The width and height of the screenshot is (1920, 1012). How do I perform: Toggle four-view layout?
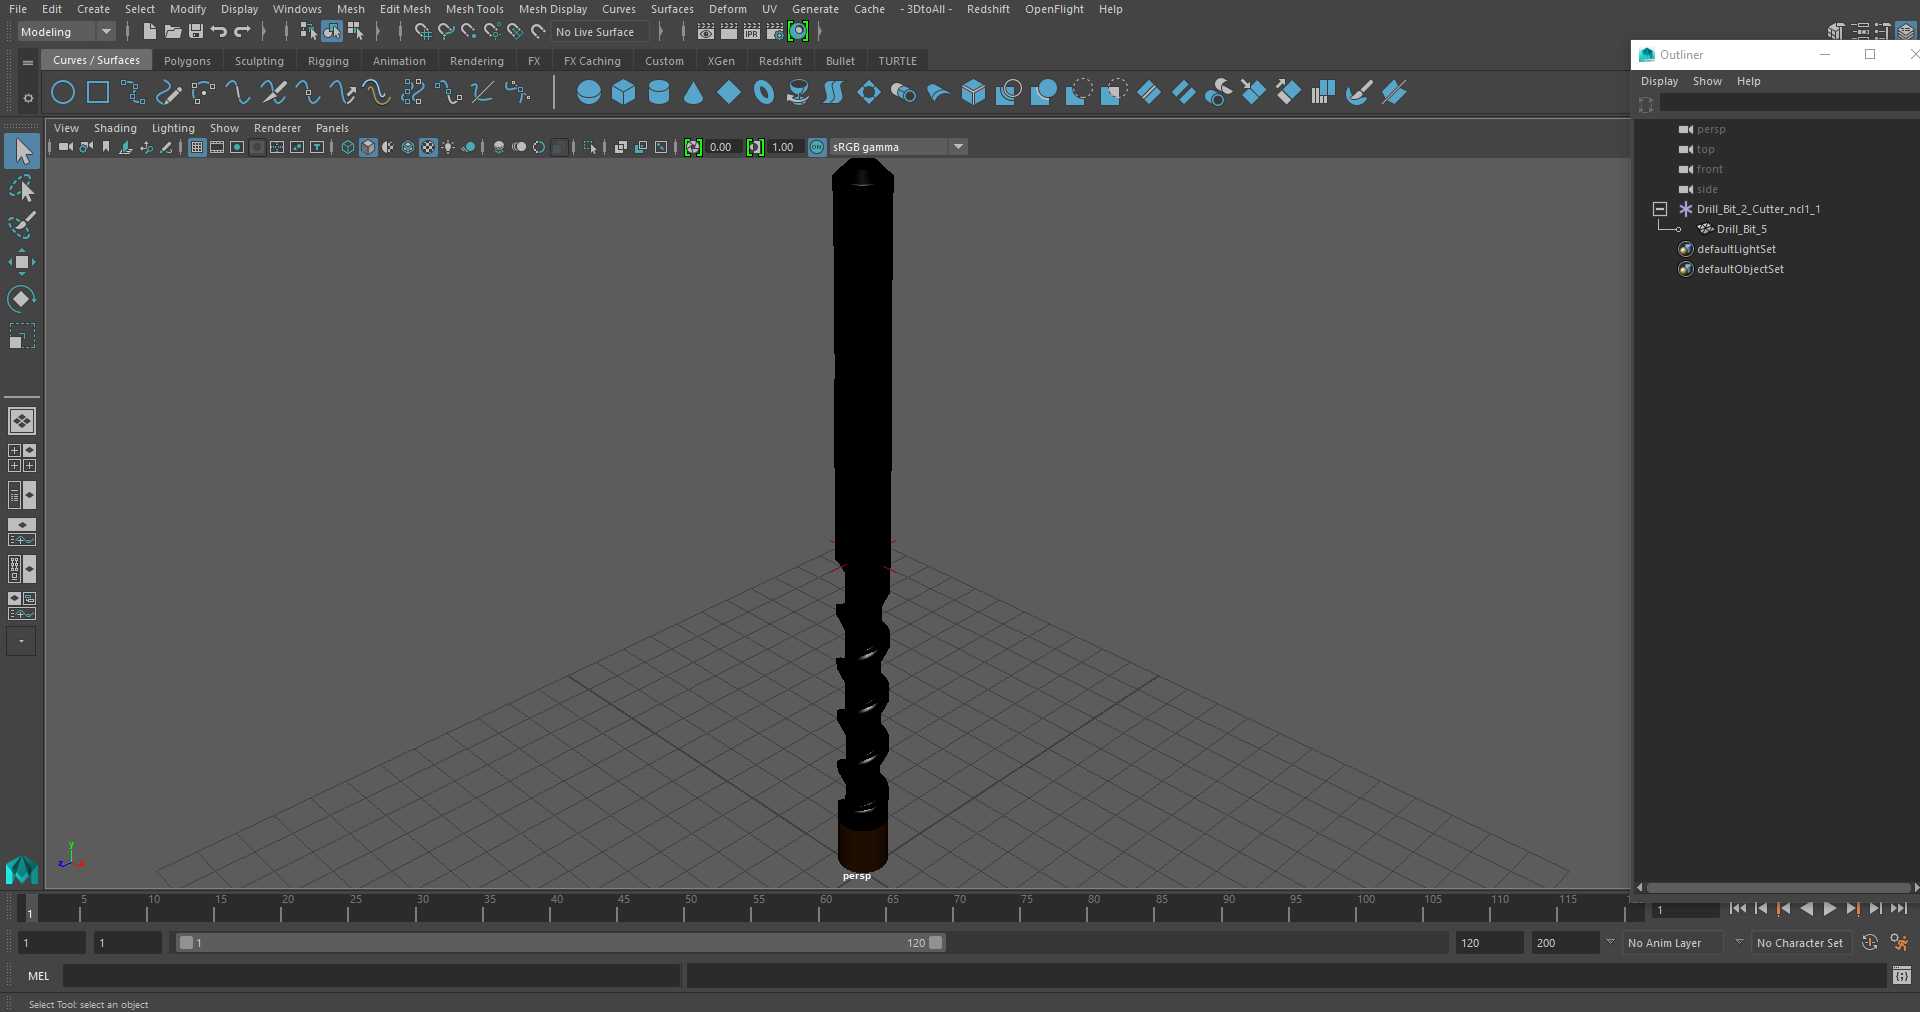22,458
